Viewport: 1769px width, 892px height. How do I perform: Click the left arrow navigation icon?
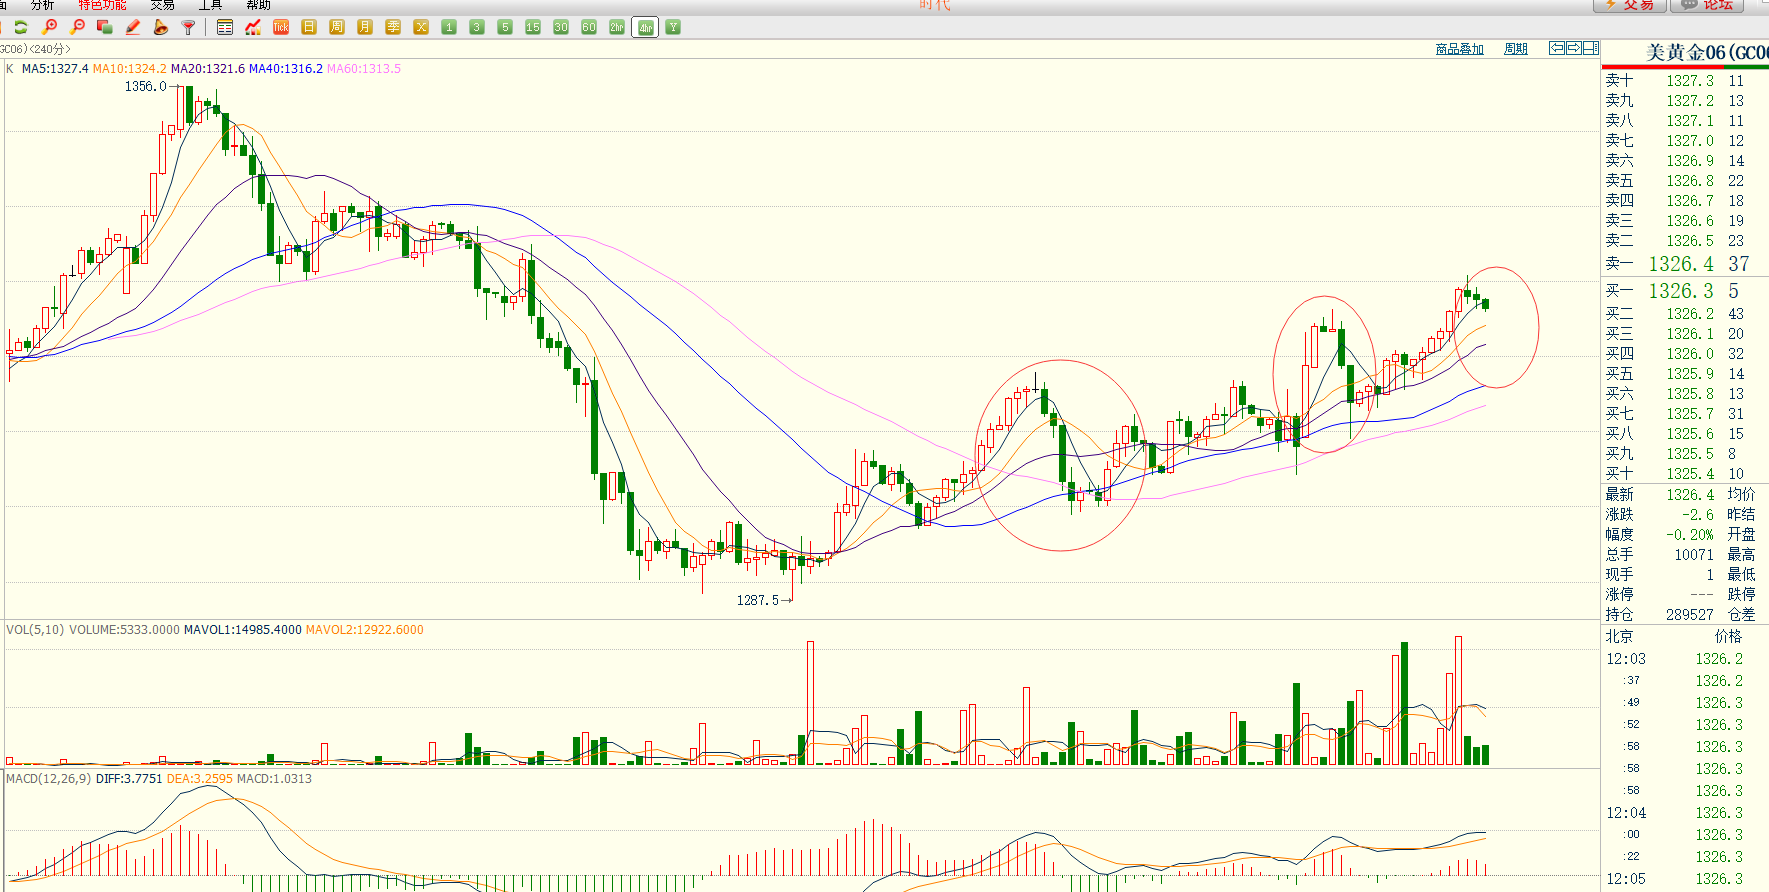1557,48
